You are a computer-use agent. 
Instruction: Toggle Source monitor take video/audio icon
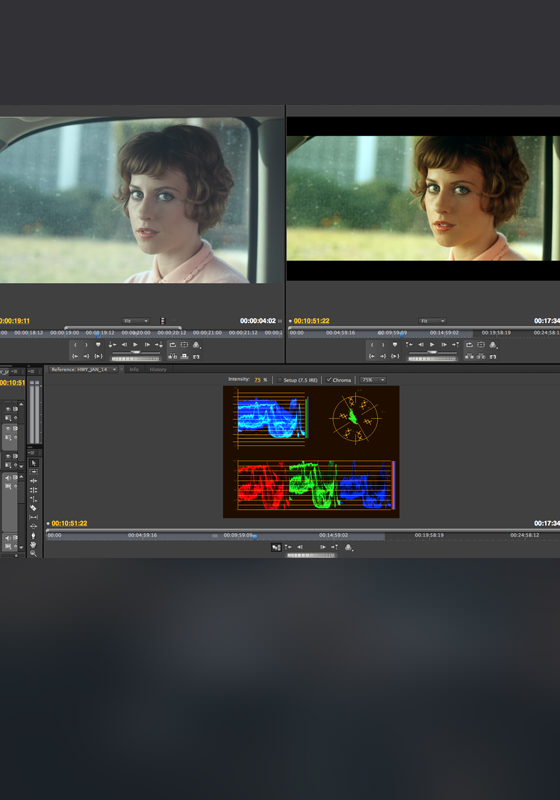point(163,321)
